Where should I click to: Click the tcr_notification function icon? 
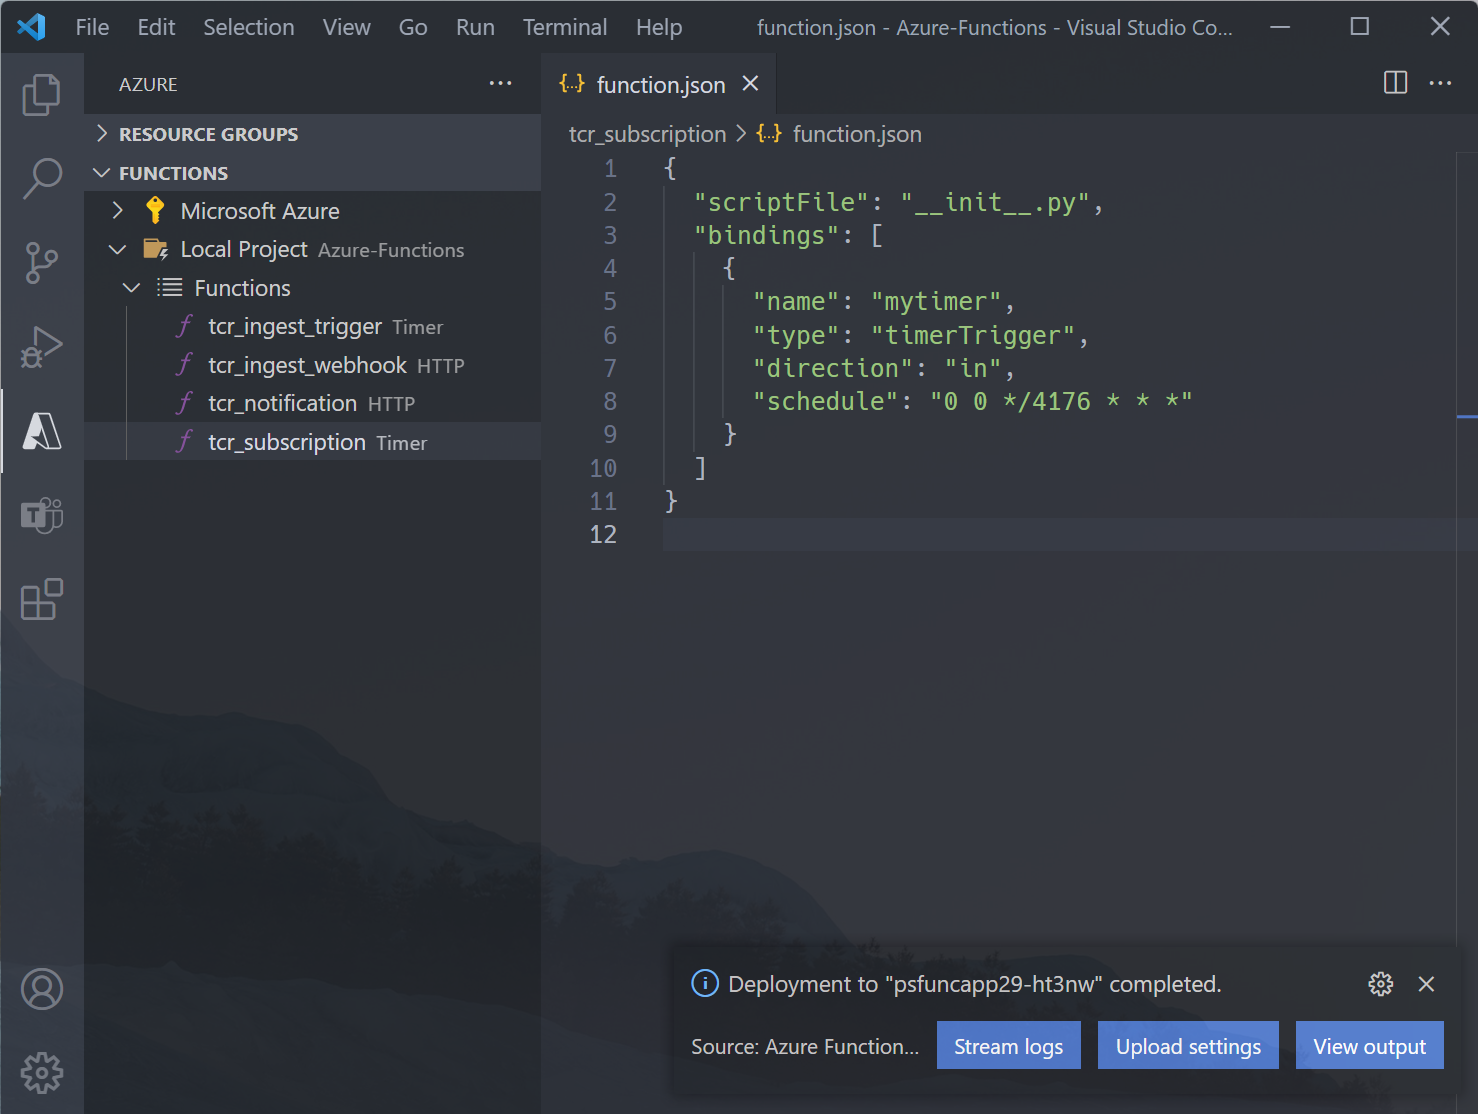point(184,403)
